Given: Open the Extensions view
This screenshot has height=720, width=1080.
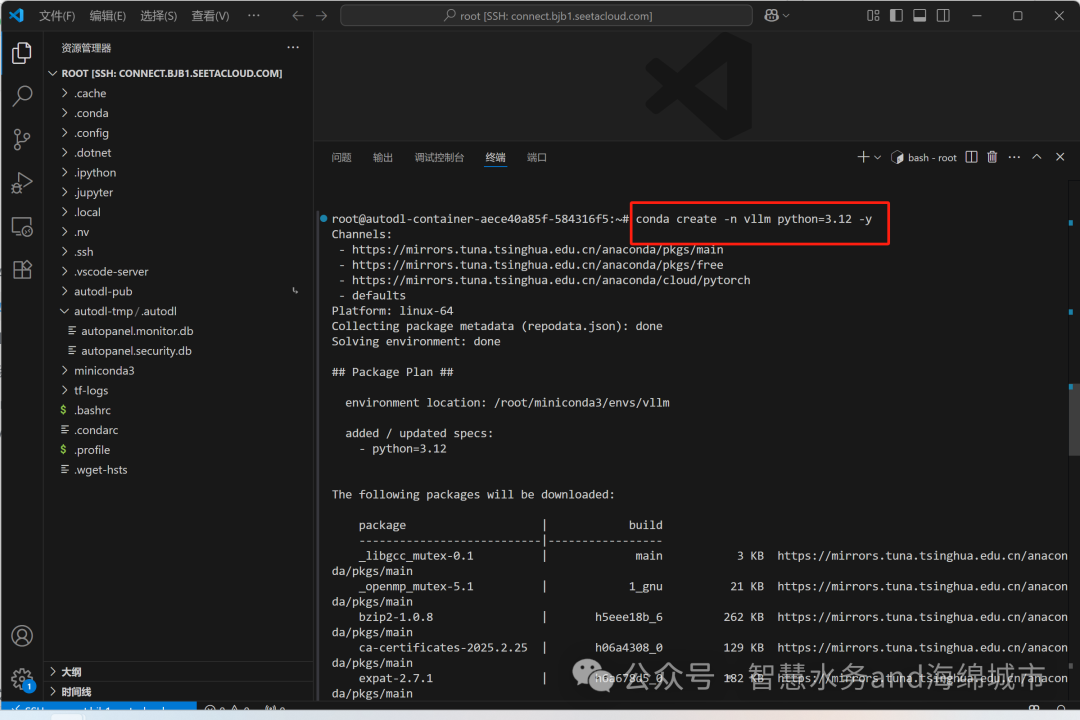Looking at the screenshot, I should [22, 269].
